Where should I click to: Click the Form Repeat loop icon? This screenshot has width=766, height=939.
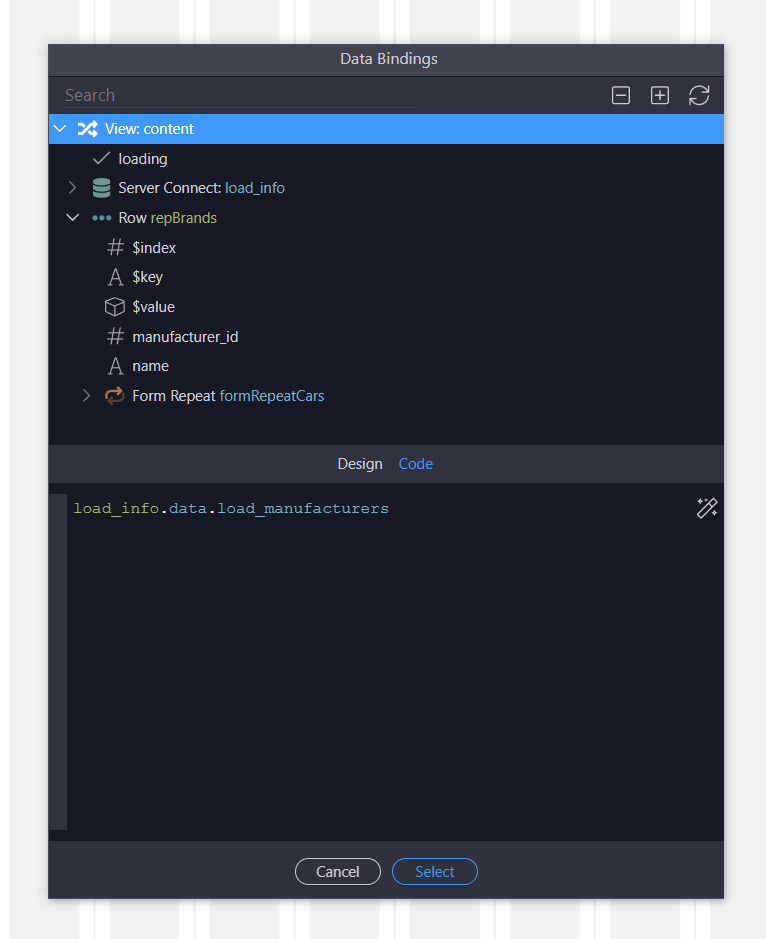[115, 396]
